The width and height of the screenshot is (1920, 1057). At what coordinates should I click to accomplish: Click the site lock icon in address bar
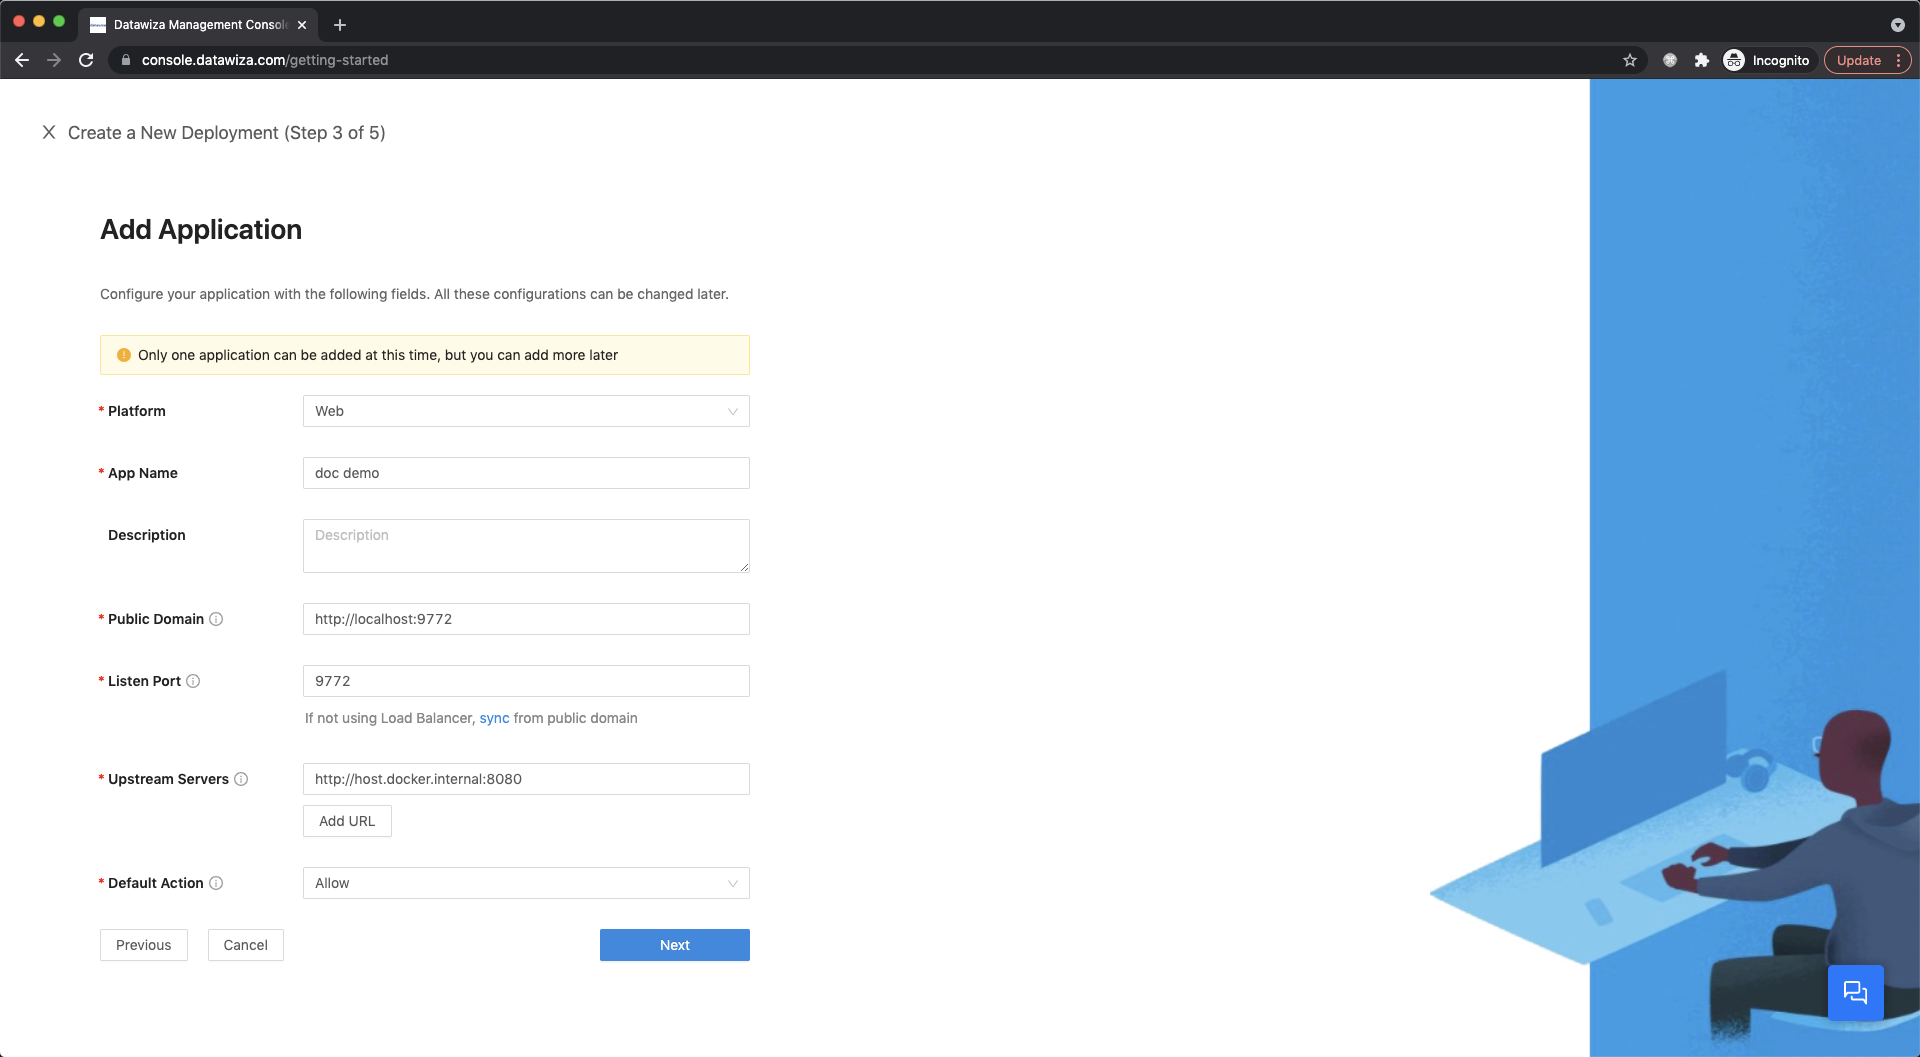(126, 60)
